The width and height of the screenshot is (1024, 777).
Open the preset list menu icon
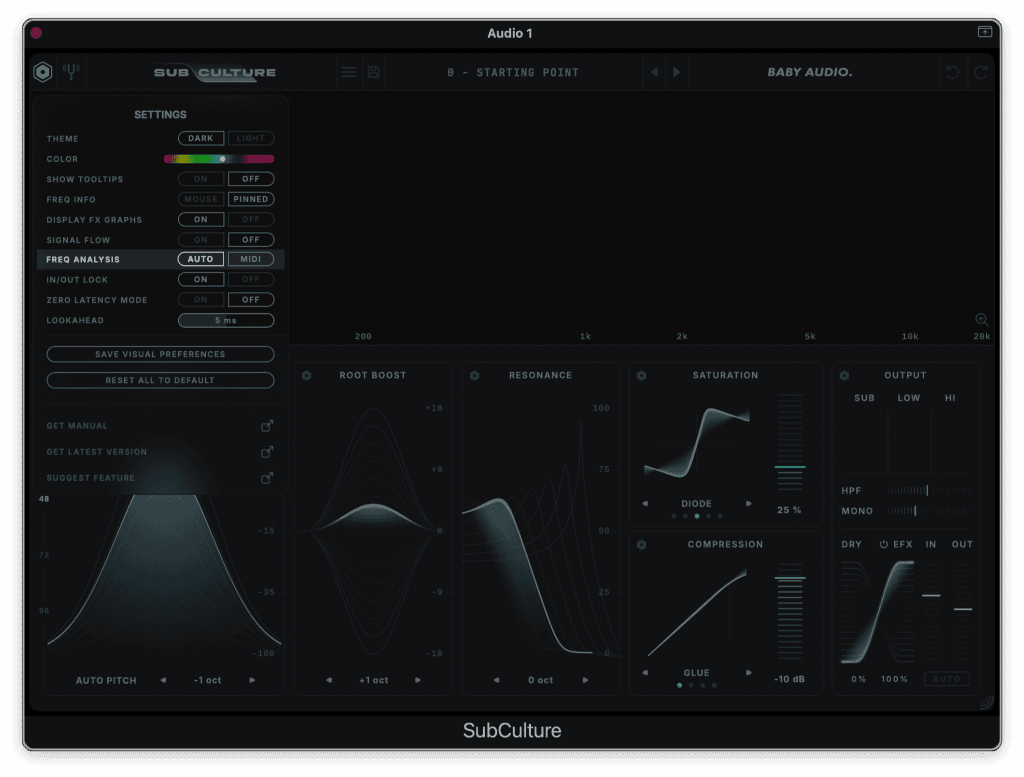[349, 72]
